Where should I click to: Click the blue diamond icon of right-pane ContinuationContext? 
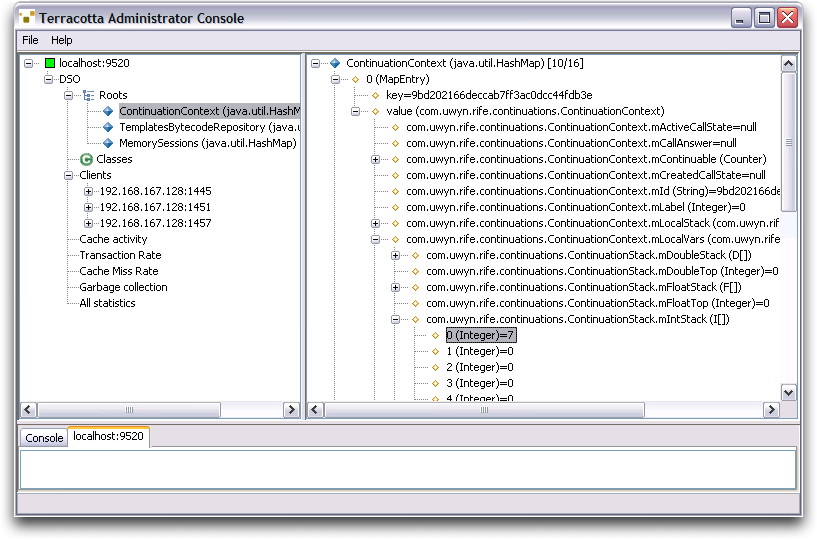click(335, 63)
